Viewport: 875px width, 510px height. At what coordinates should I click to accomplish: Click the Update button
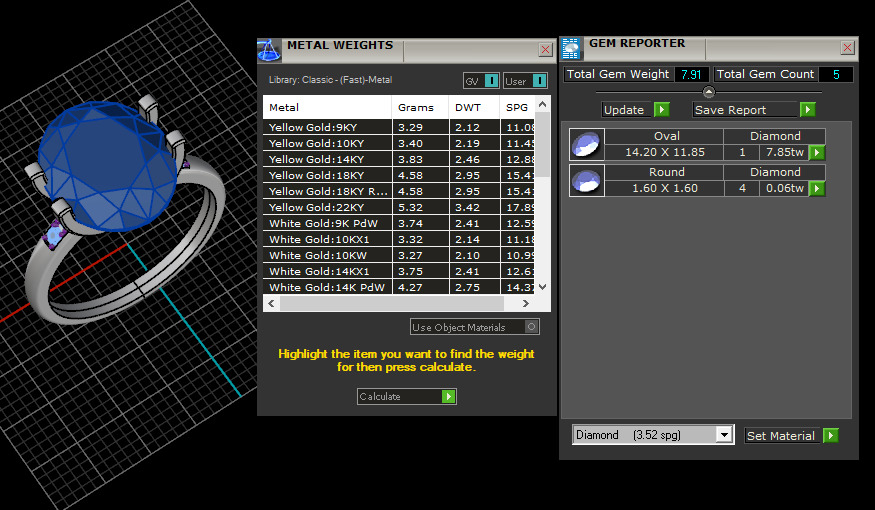(628, 110)
